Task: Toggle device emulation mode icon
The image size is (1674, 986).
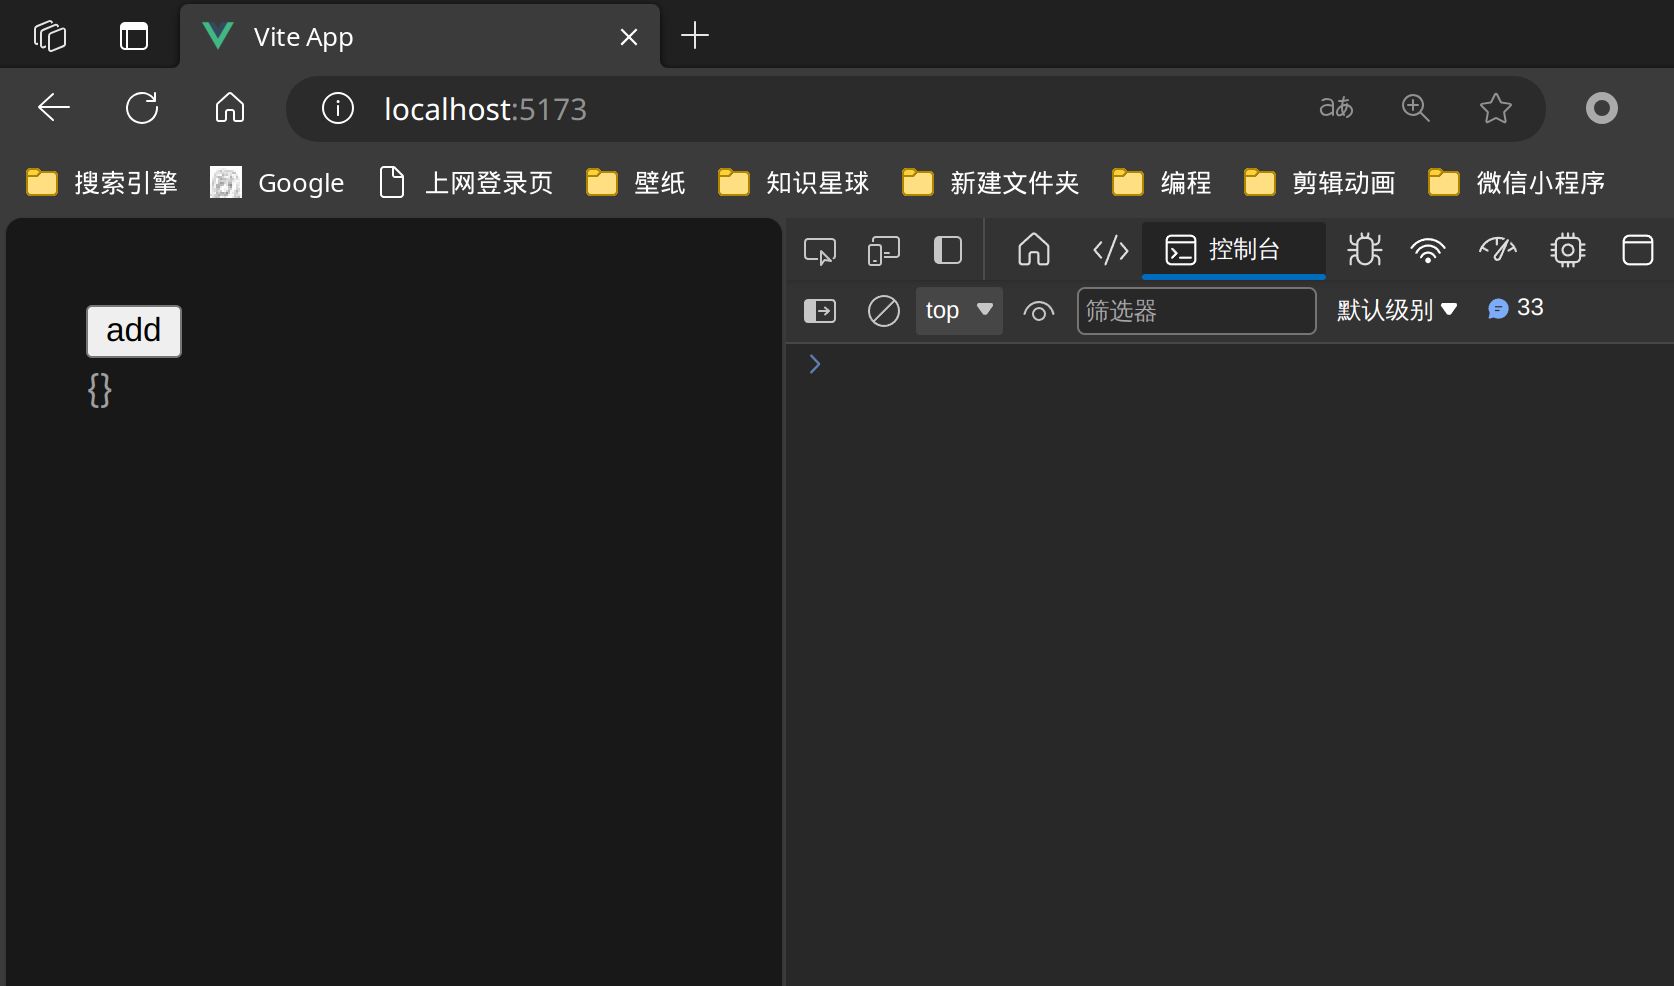Action: click(x=884, y=250)
